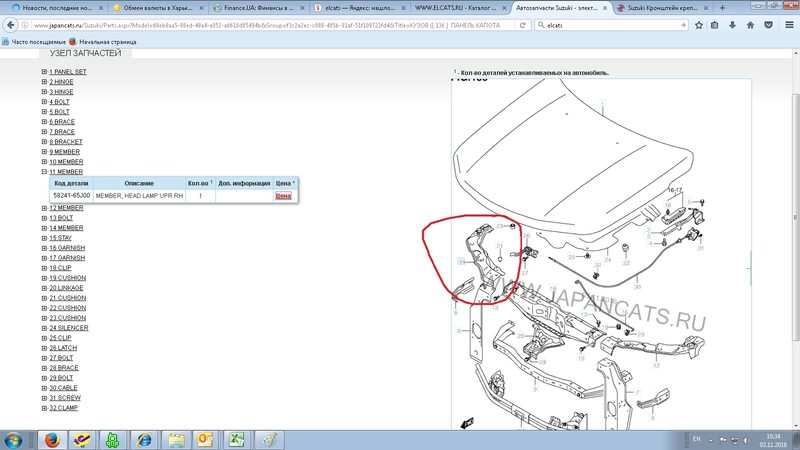Go to the home page icon
Screen dimensions: 800x450
pyautogui.click(x=750, y=25)
